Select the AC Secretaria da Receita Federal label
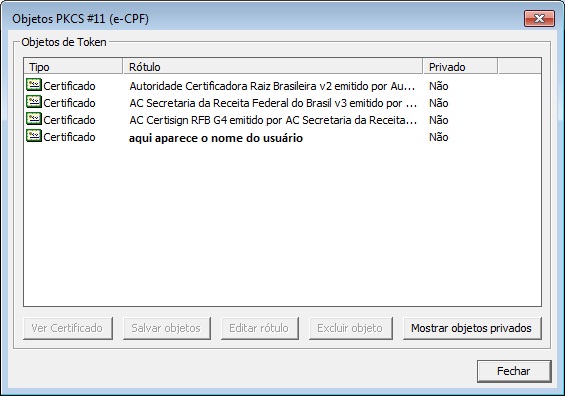Viewport: 565px width, 396px height. [x=273, y=103]
